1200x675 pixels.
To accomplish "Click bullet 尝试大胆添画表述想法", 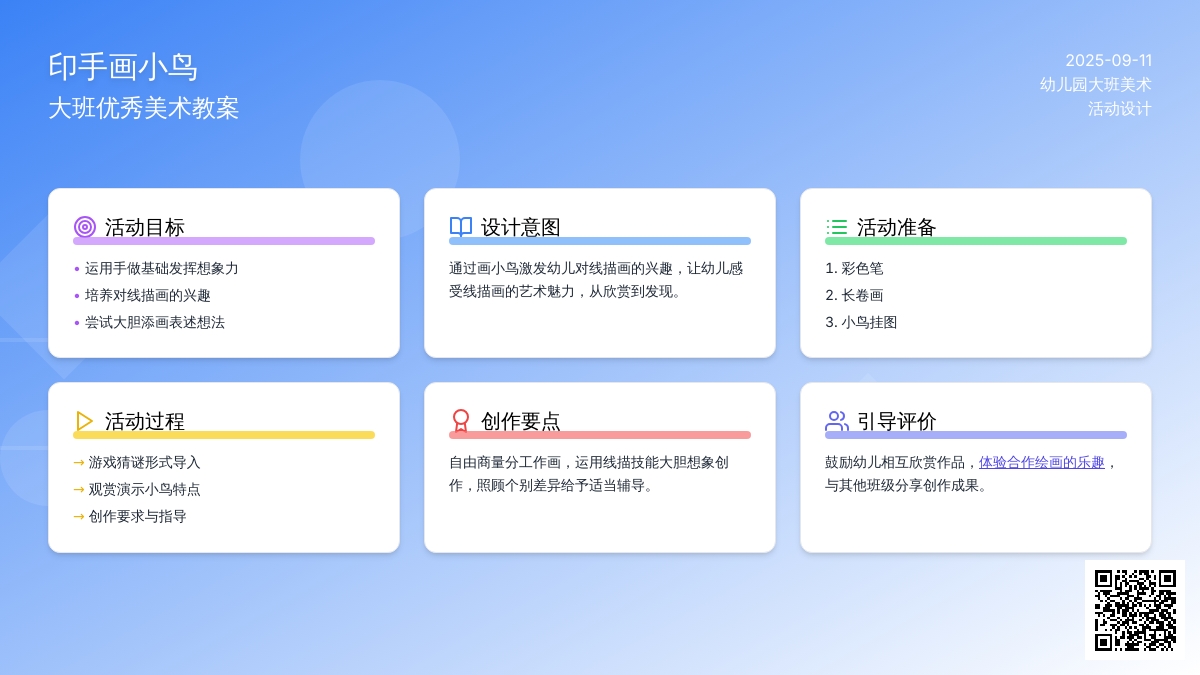I will (155, 322).
